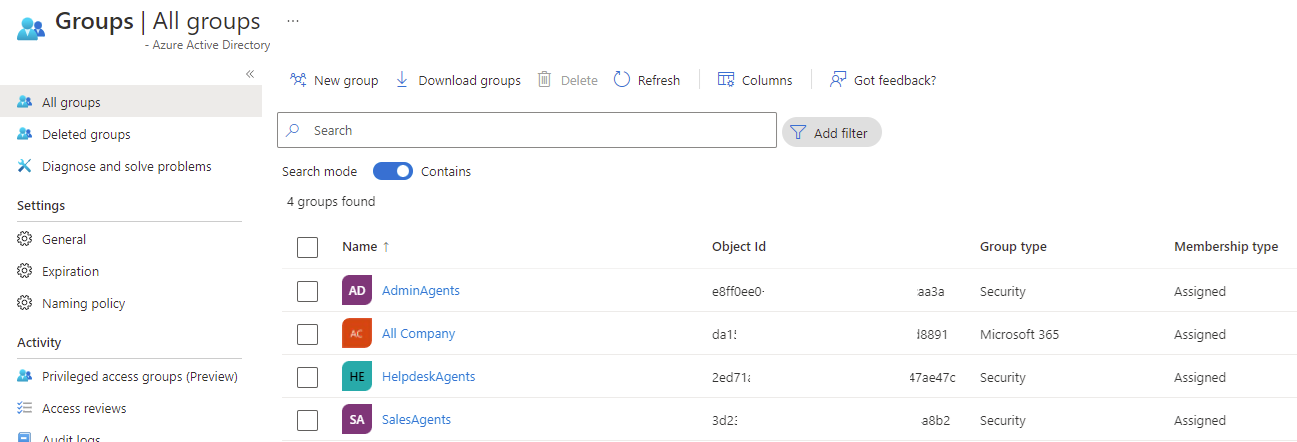Viewport: 1297px width, 442px height.
Task: Click the AC avatar for All Company
Action: 357,334
